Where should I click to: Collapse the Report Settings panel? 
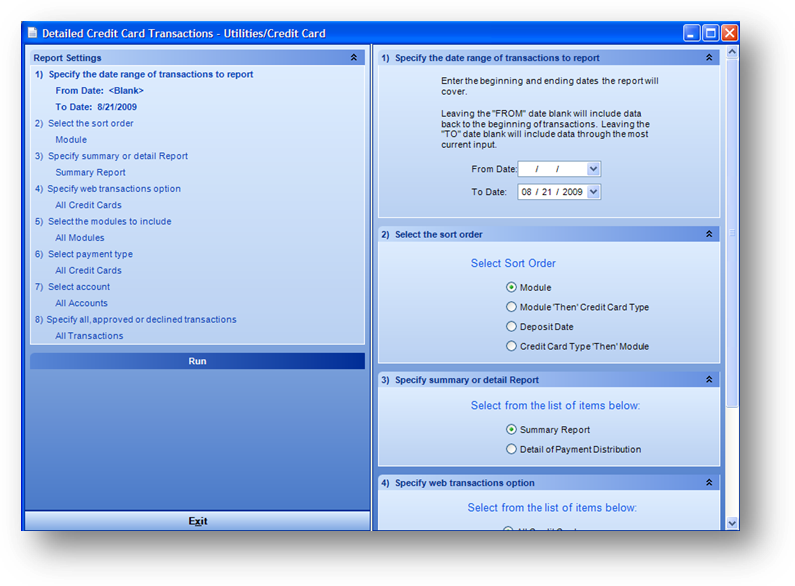pos(354,58)
